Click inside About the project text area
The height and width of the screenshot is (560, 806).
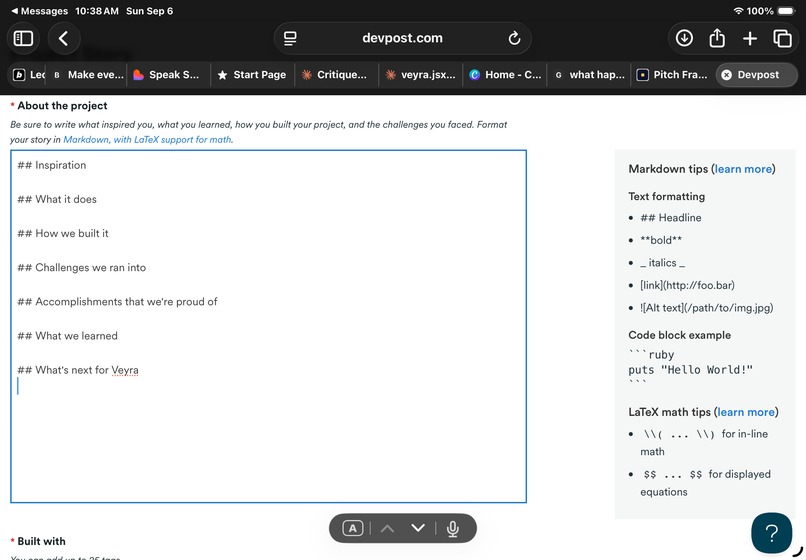coord(268,327)
